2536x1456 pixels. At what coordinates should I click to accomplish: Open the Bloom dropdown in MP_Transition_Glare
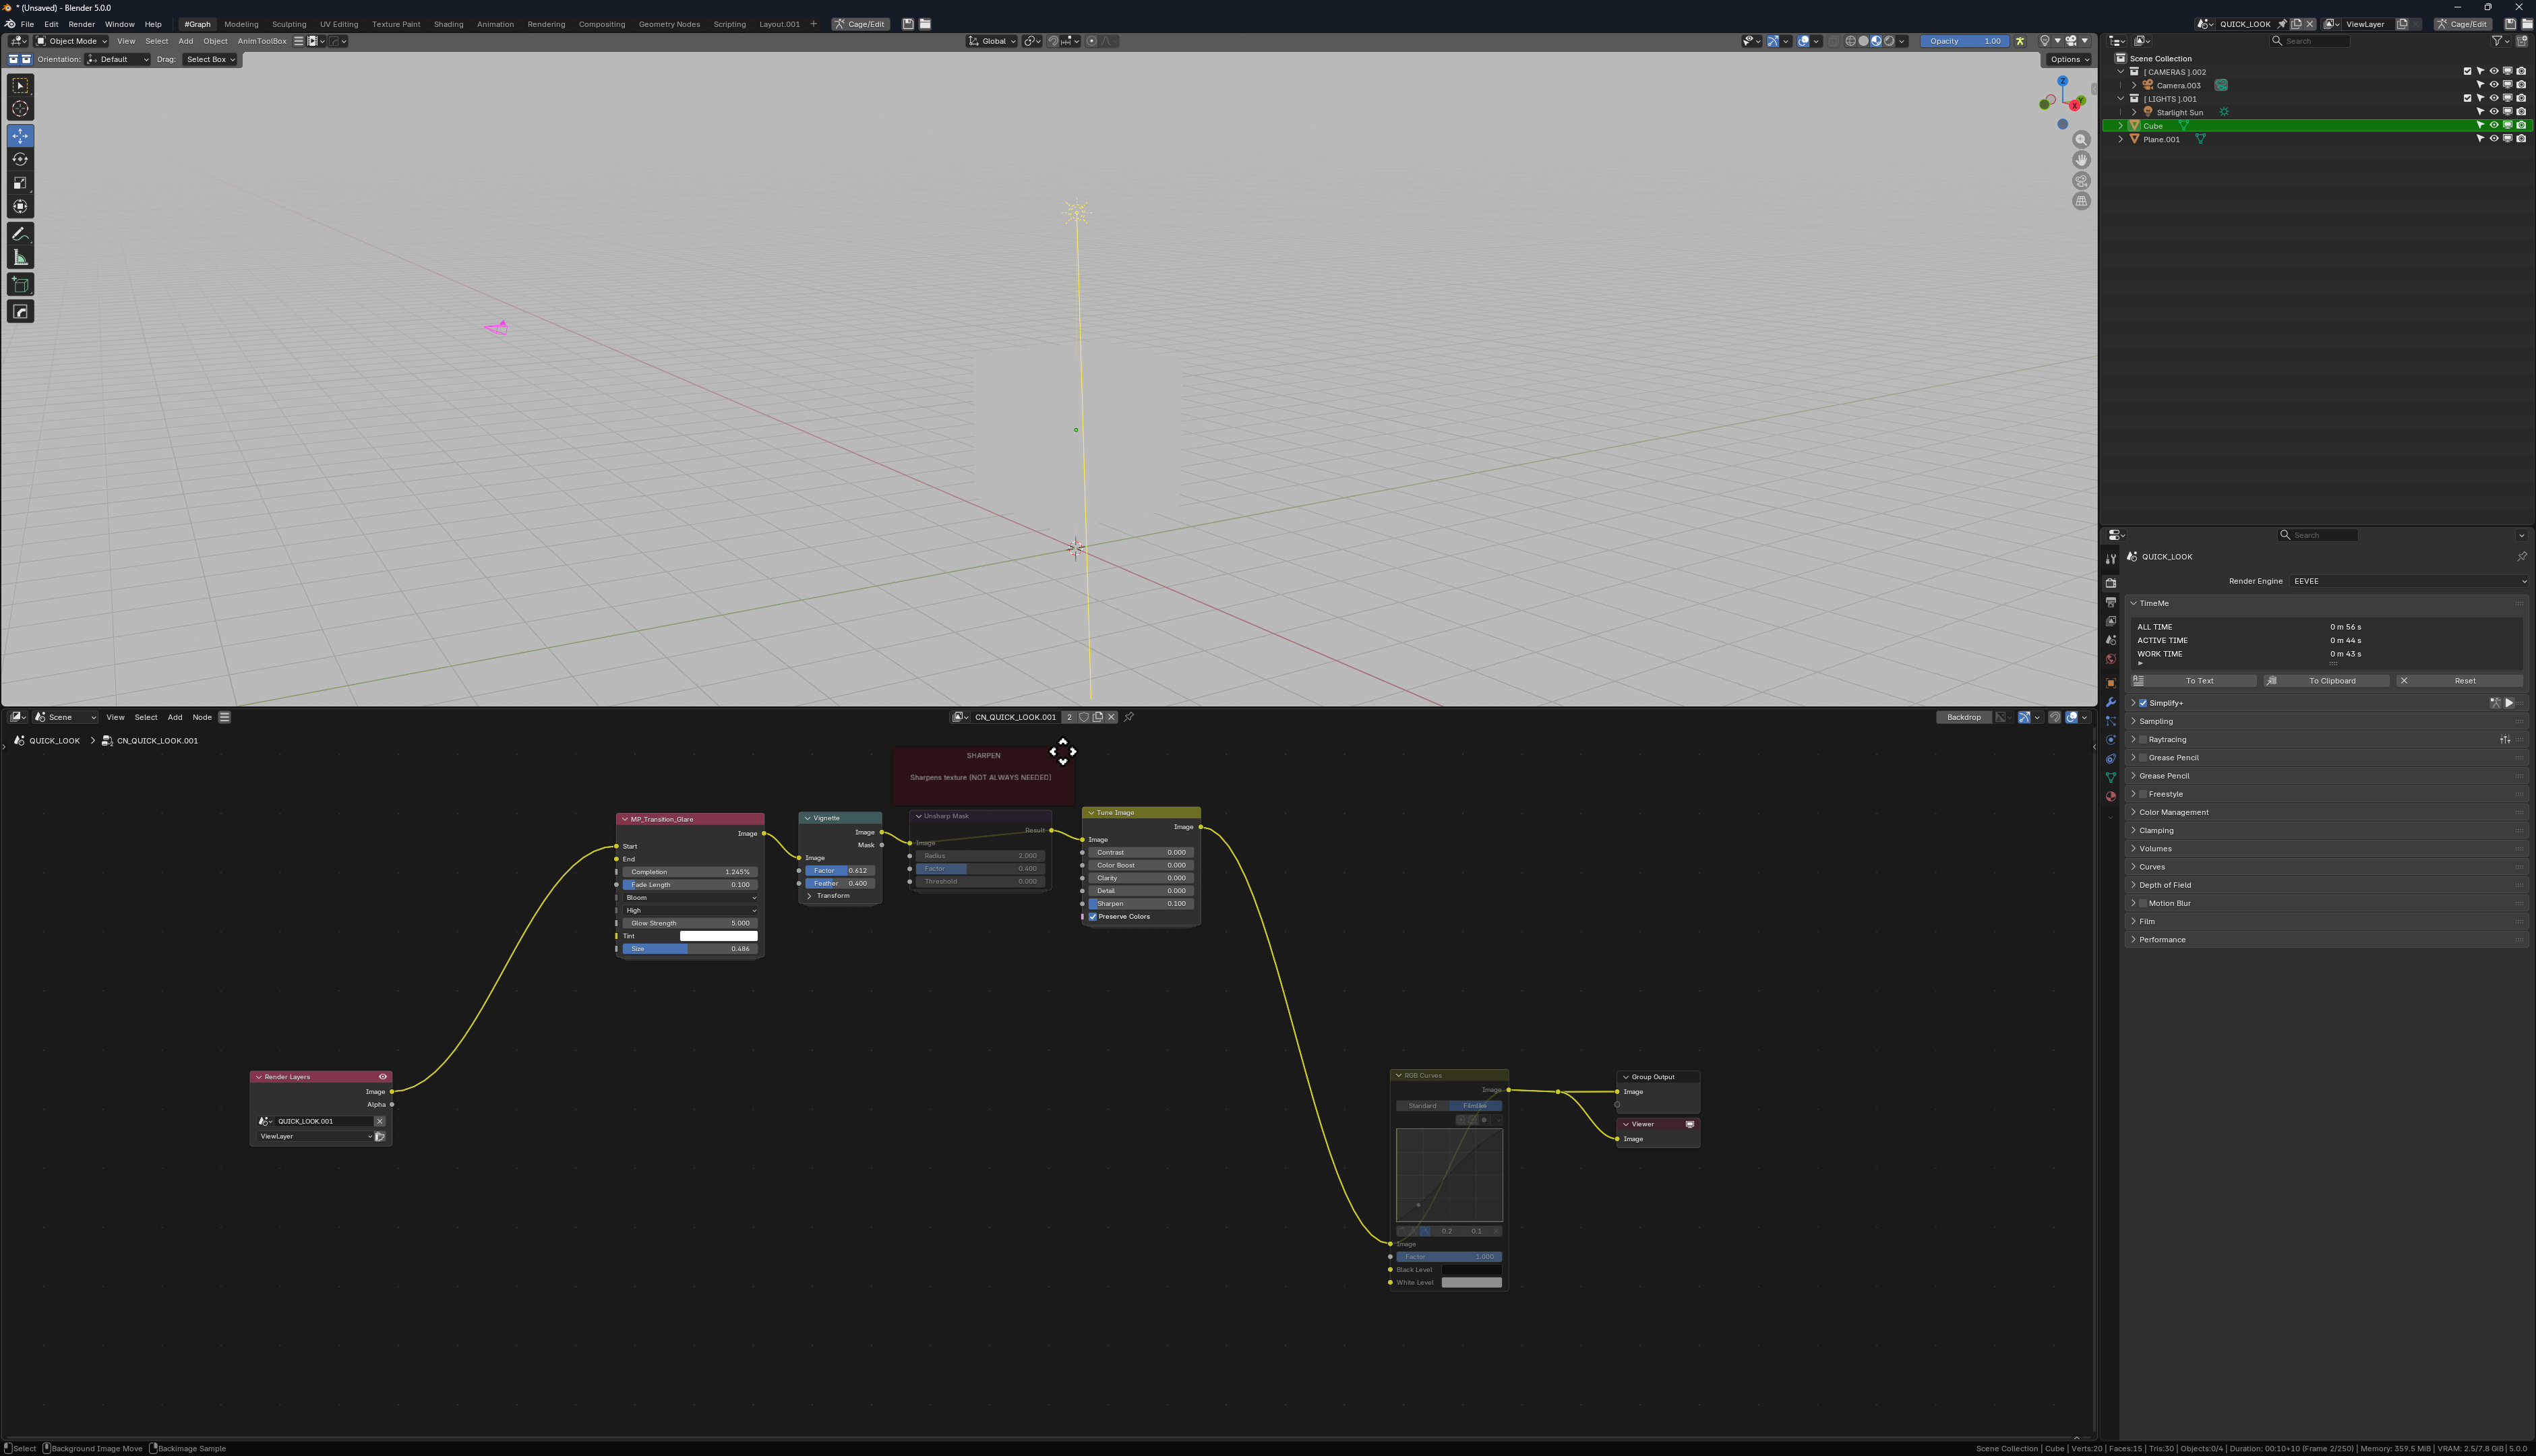pyautogui.click(x=690, y=898)
